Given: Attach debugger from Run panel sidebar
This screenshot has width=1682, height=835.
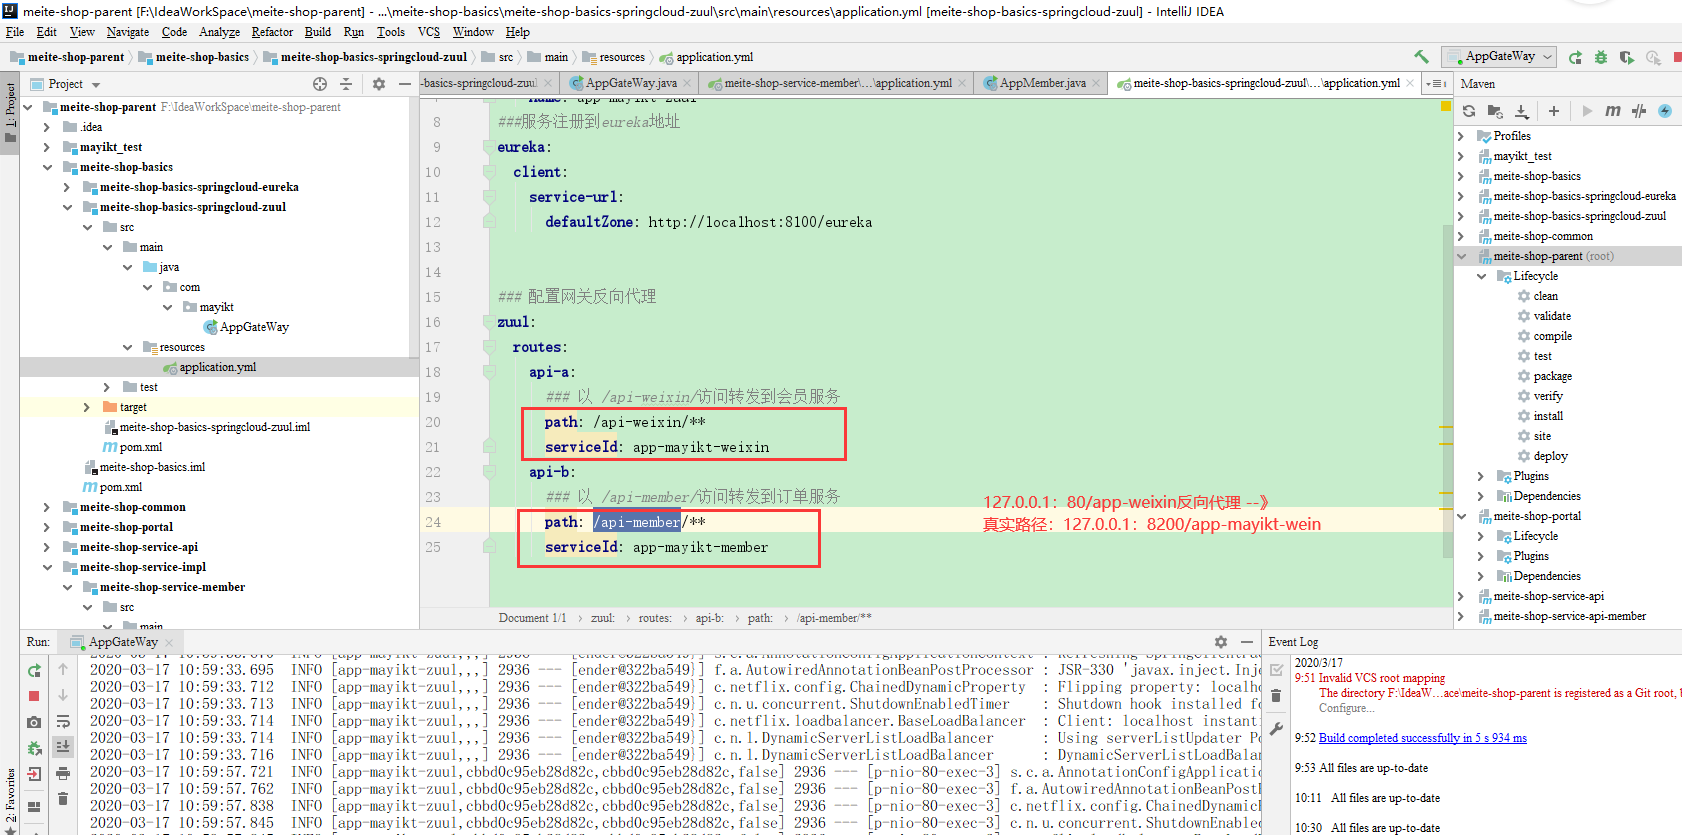Looking at the screenshot, I should (x=34, y=748).
